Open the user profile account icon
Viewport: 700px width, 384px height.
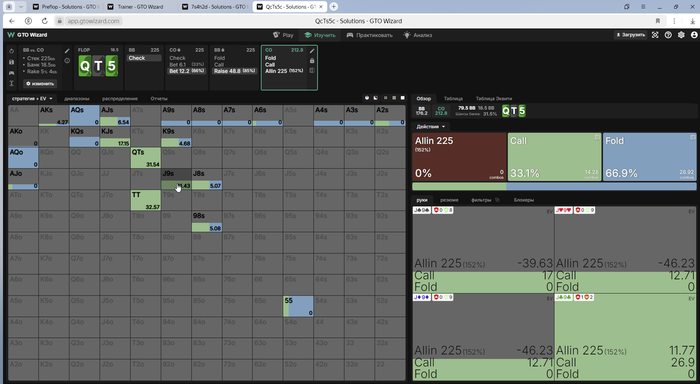[694, 35]
